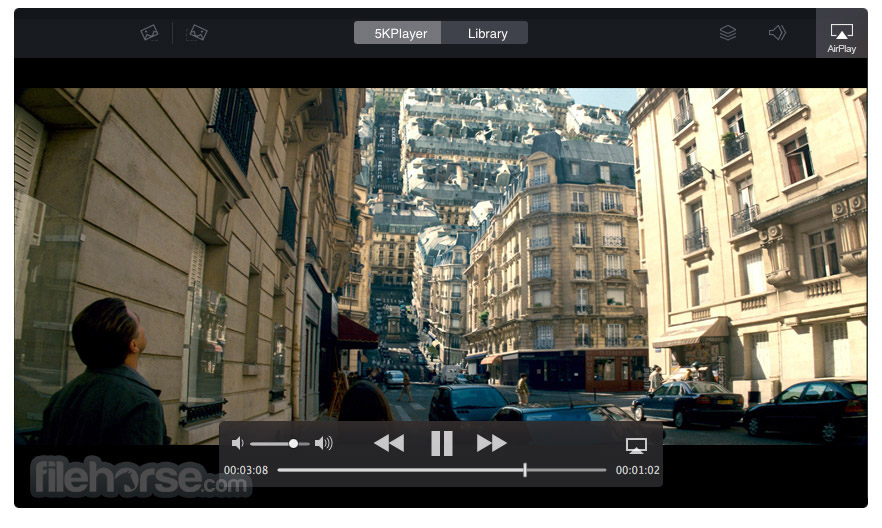Click the speaker sound icon in top bar
The image size is (882, 528).
(x=777, y=33)
